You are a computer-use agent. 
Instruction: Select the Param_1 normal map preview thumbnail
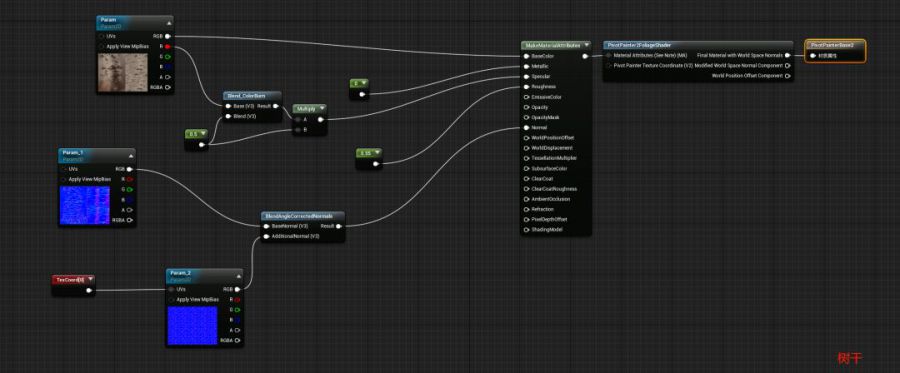click(x=85, y=205)
